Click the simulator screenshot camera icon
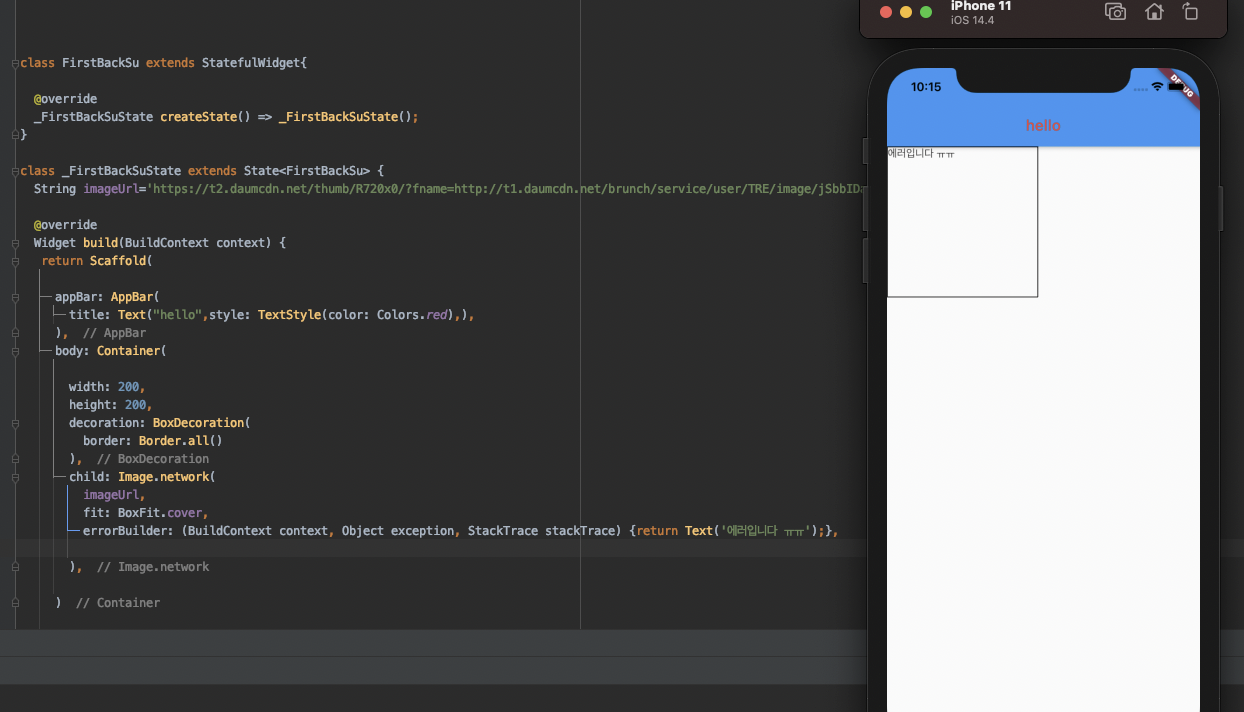1244x712 pixels. click(x=1115, y=12)
